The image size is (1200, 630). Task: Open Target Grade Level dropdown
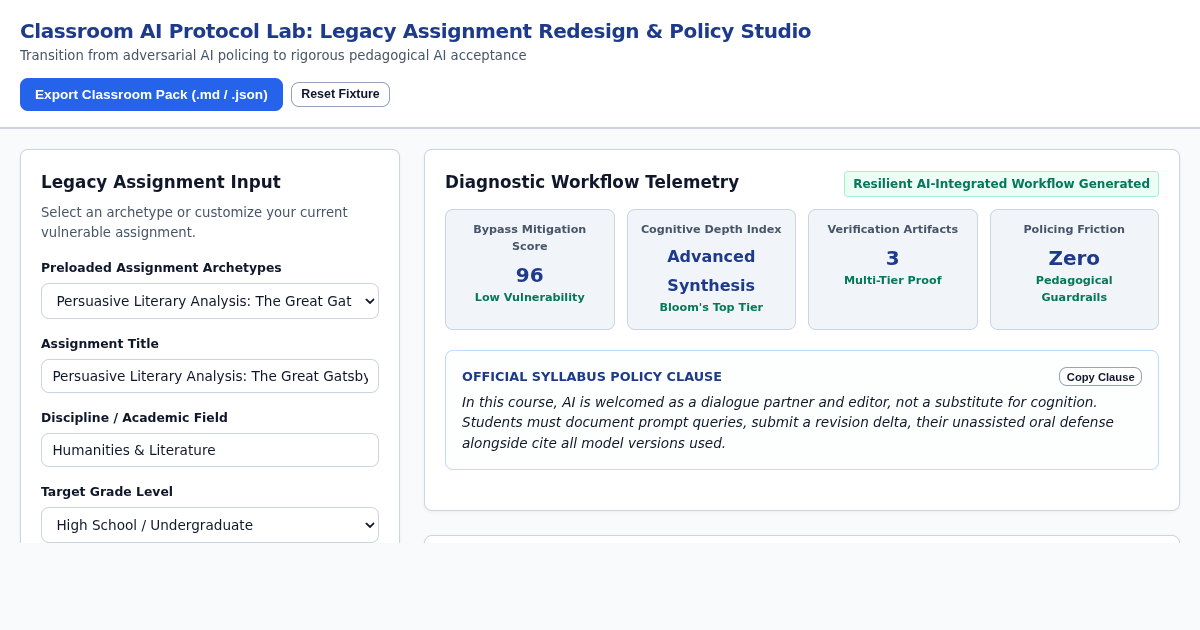coord(210,525)
